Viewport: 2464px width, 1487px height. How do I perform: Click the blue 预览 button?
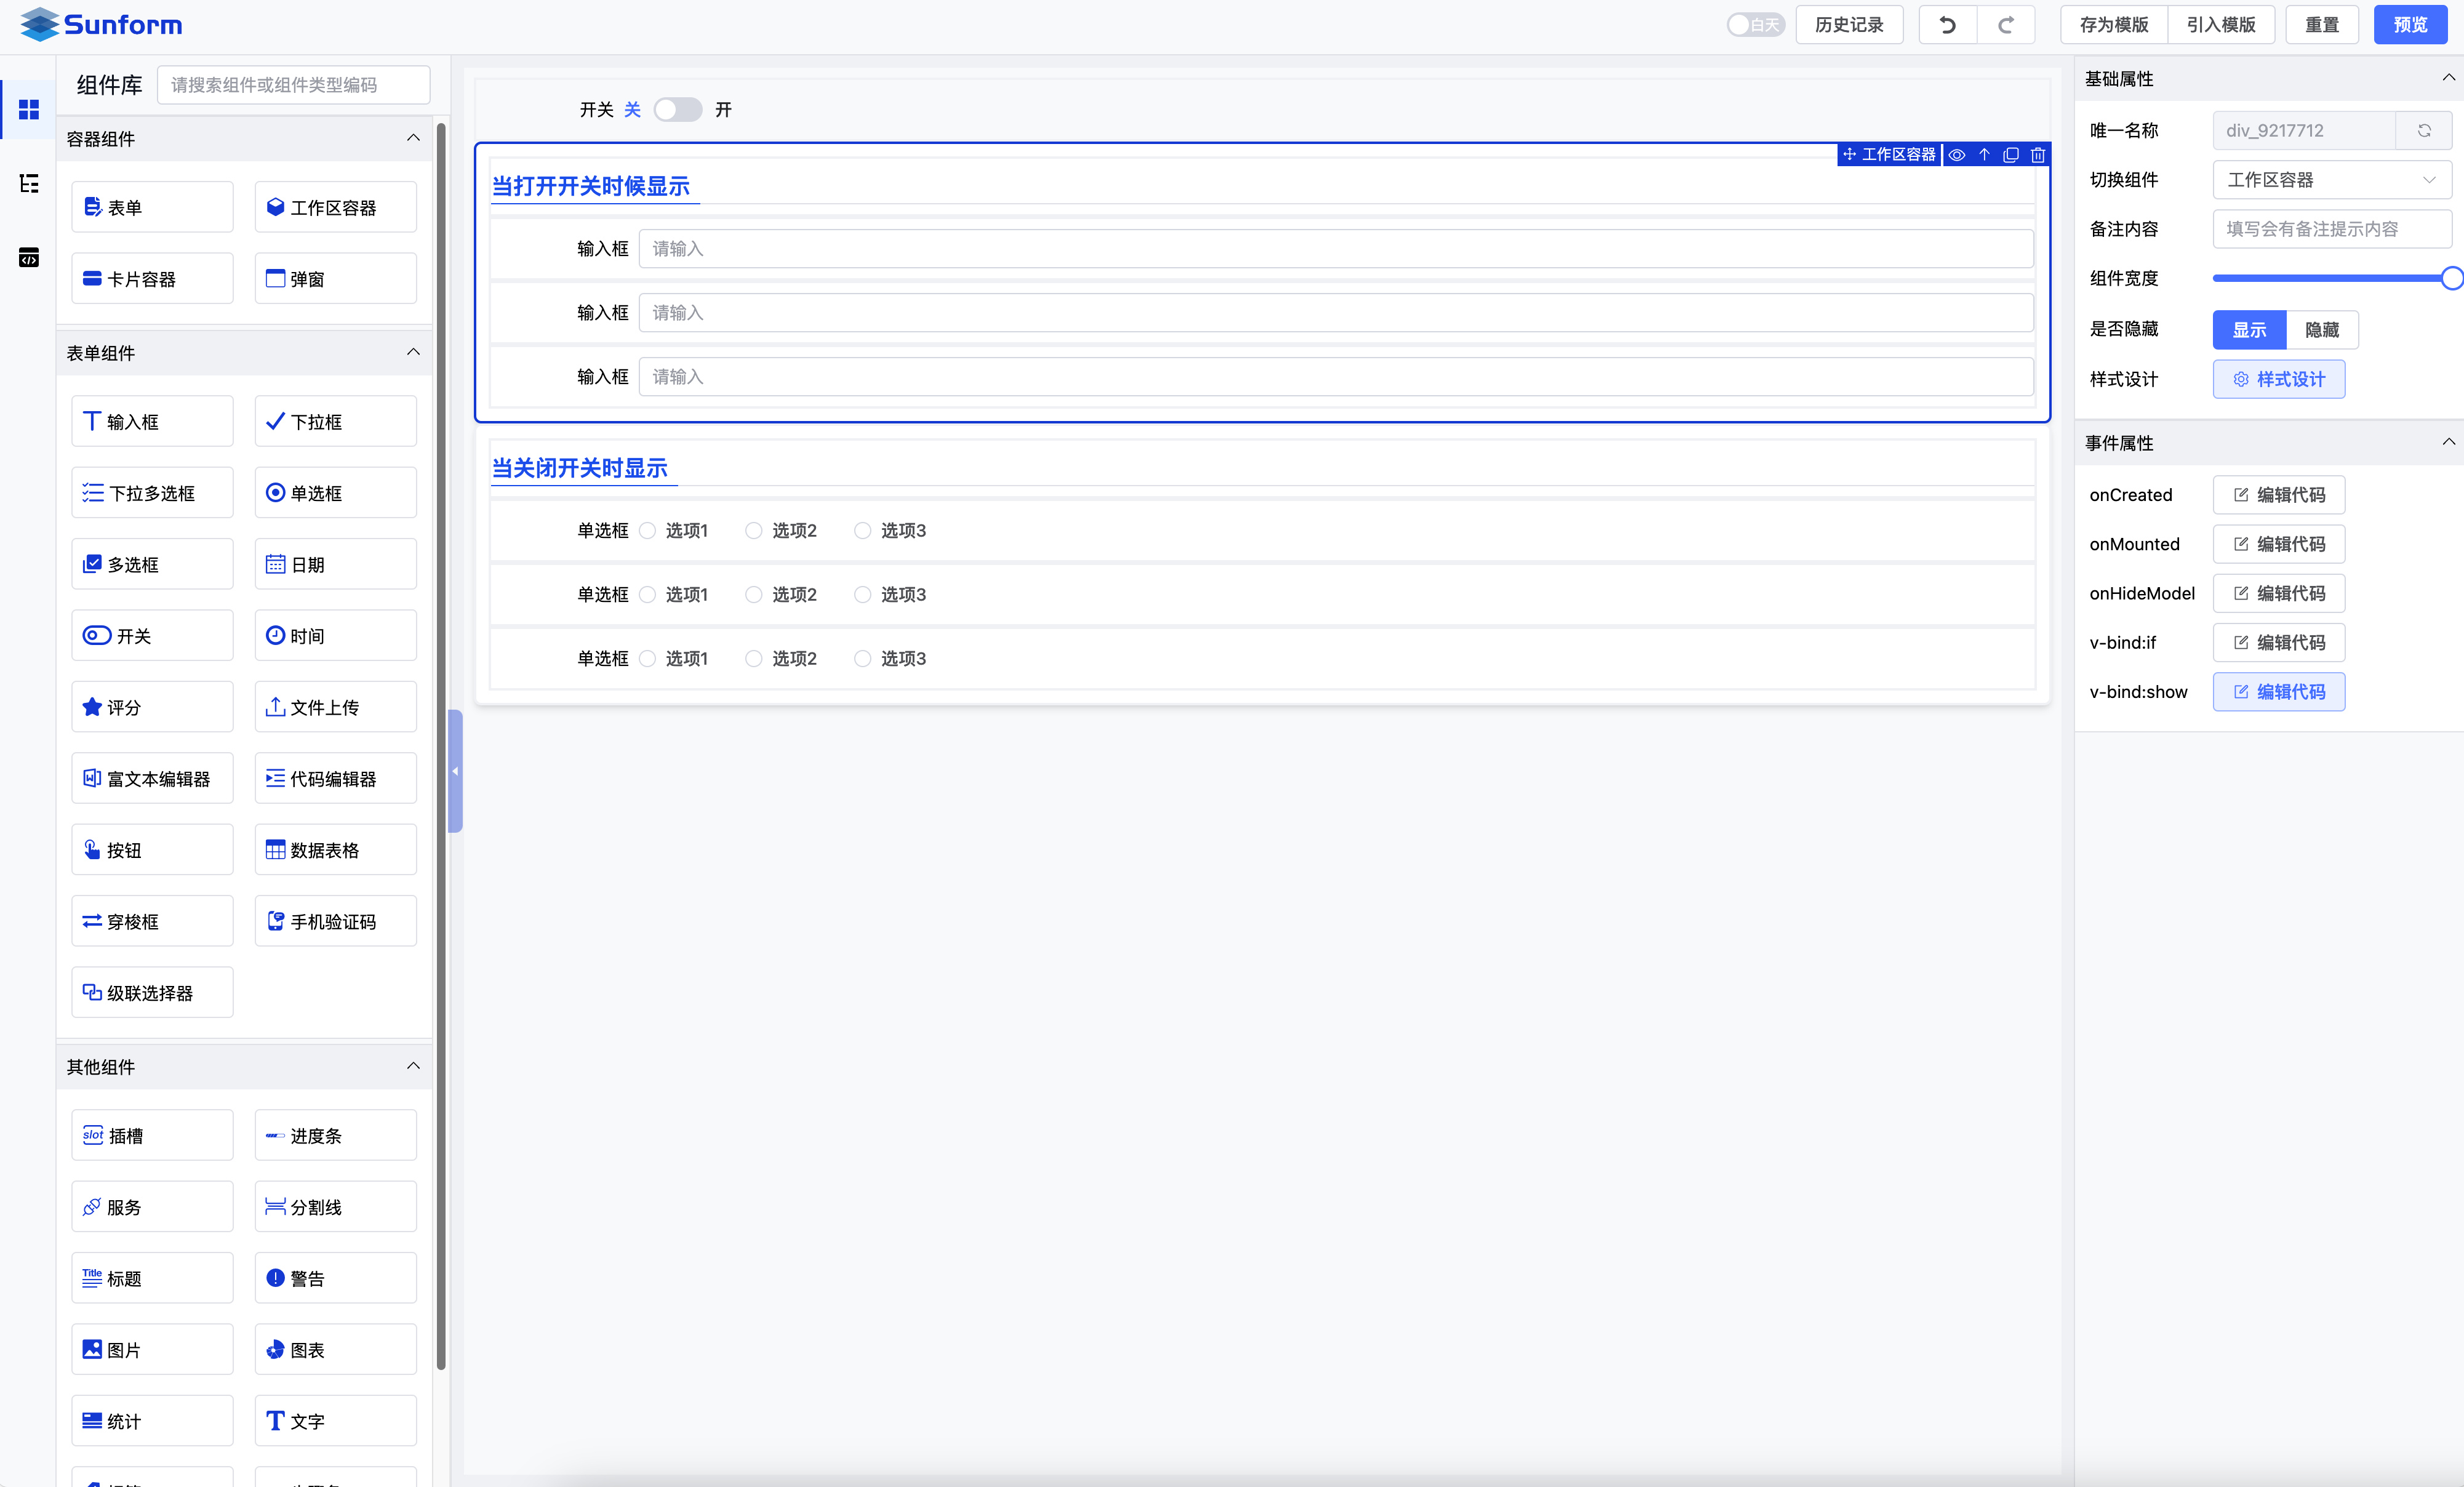(x=2410, y=25)
